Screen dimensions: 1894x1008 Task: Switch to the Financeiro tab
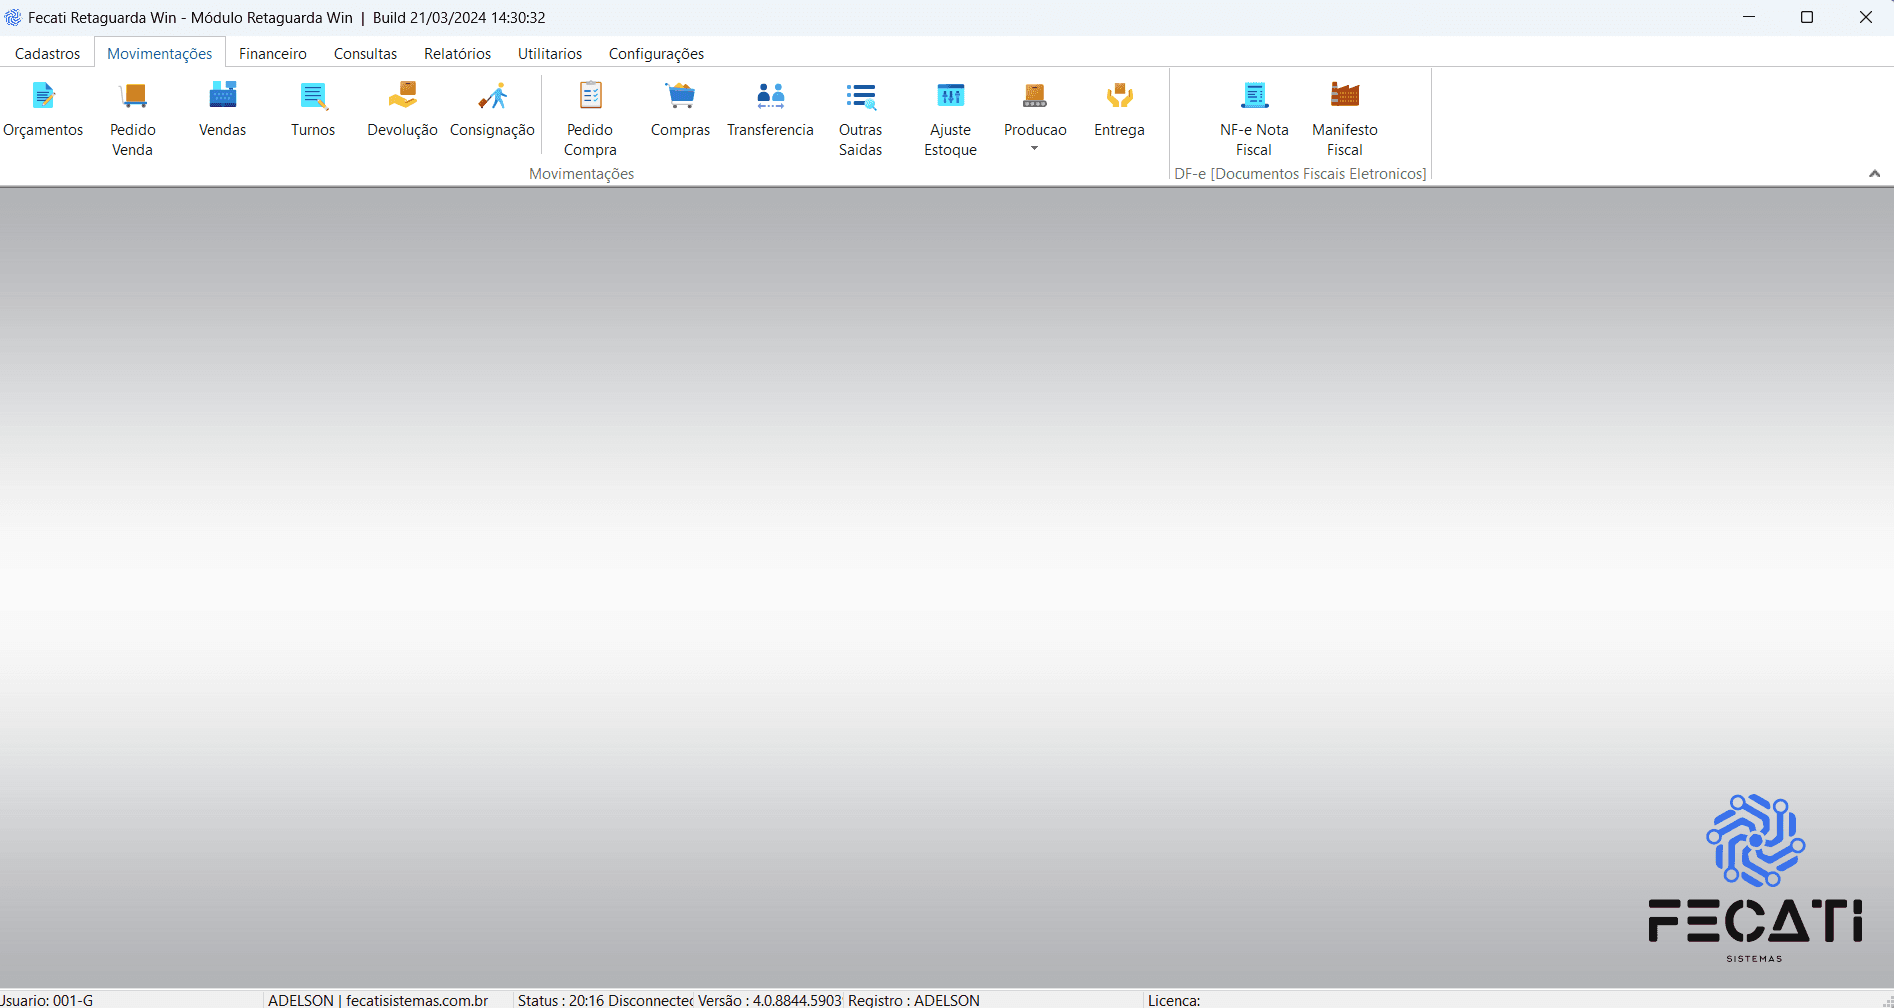tap(272, 54)
